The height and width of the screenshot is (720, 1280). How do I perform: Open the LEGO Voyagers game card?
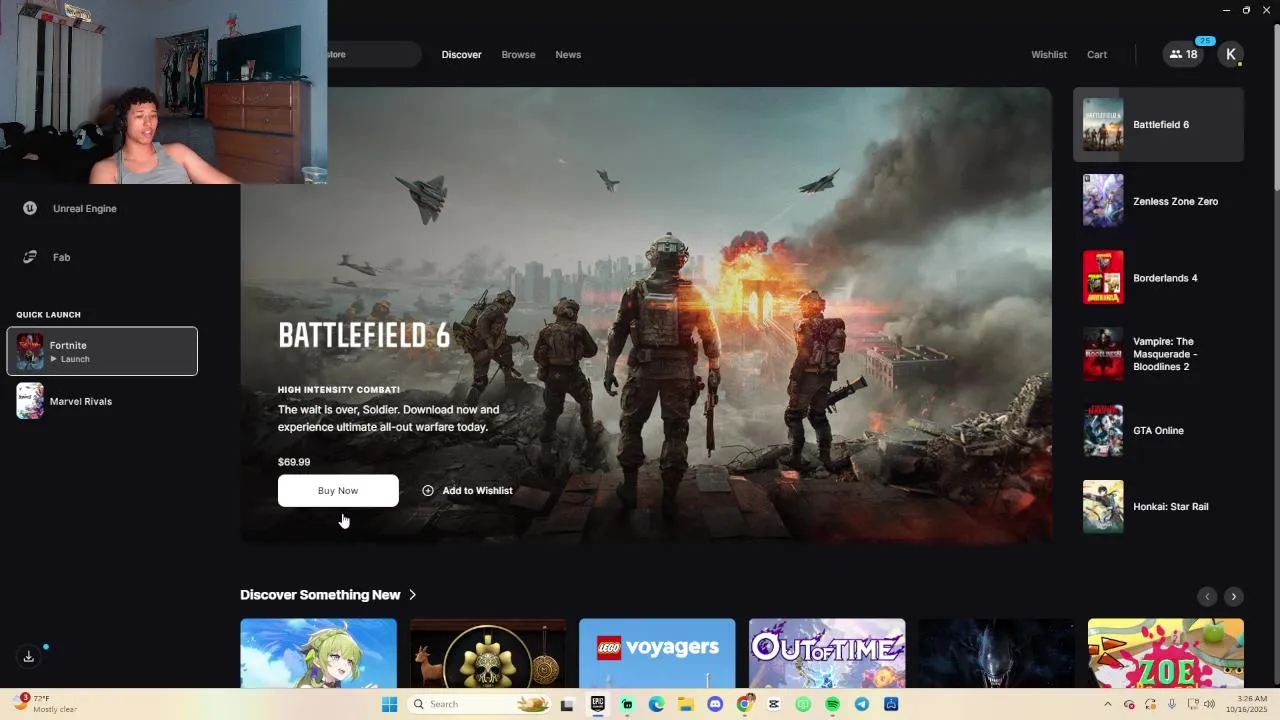657,653
